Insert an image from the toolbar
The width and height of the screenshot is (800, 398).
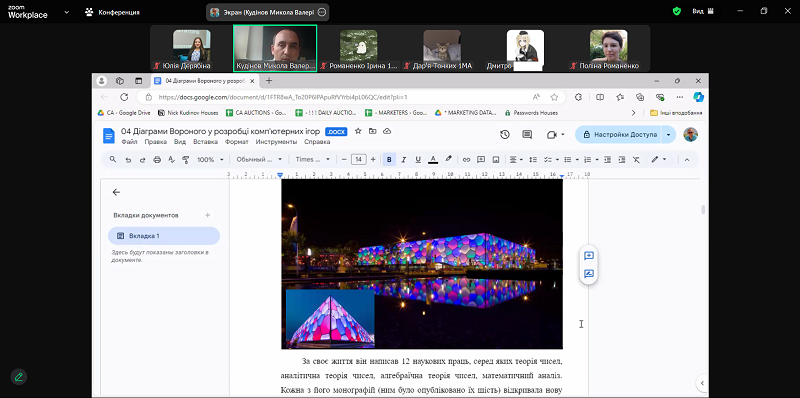495,160
